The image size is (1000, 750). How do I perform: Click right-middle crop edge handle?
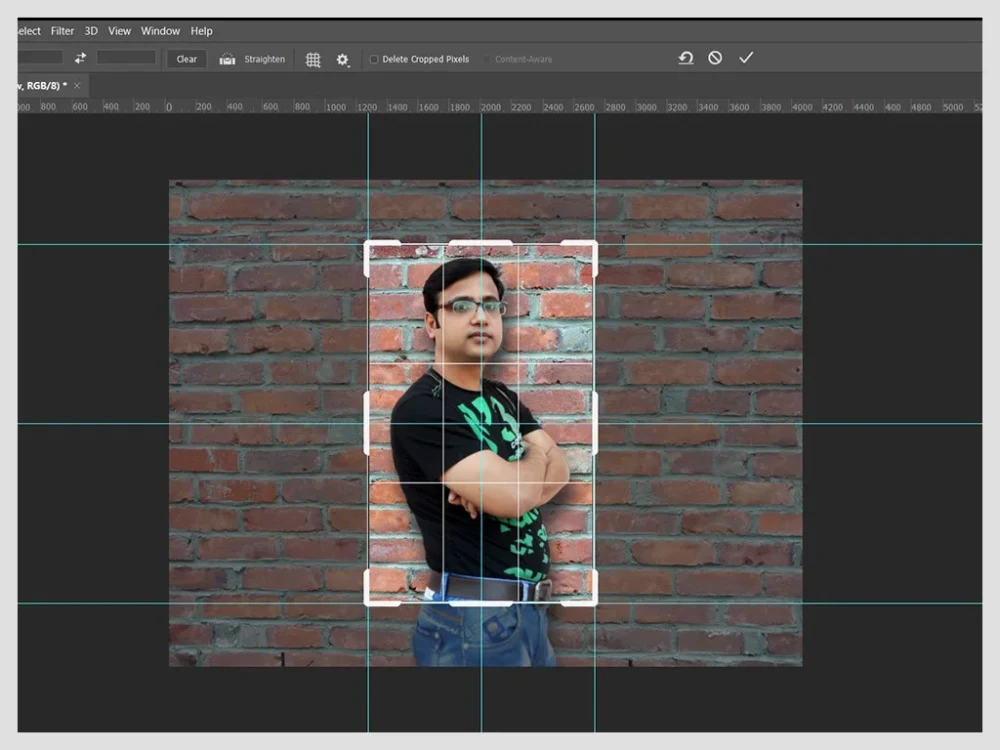[x=595, y=423]
